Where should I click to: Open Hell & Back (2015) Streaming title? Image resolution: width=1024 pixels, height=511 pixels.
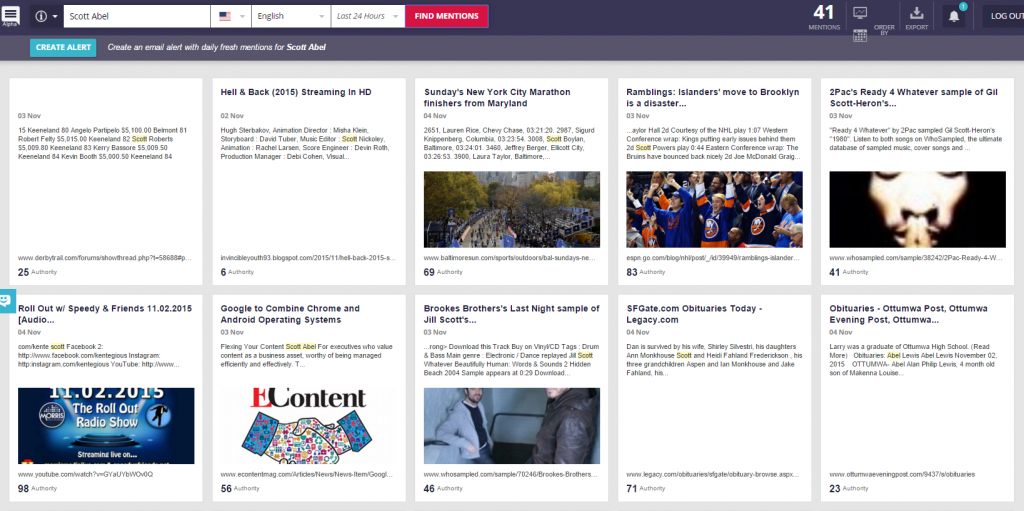(296, 92)
